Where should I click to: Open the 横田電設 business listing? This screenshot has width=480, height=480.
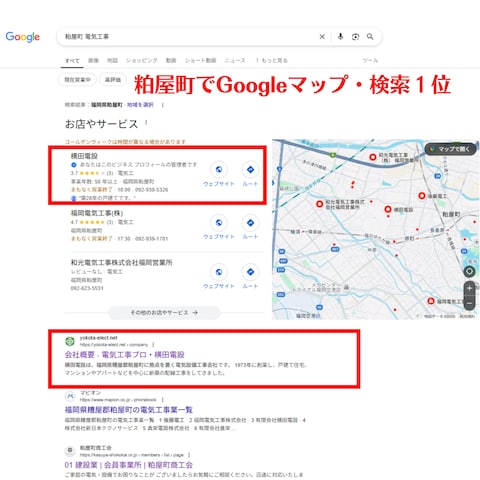[84, 156]
